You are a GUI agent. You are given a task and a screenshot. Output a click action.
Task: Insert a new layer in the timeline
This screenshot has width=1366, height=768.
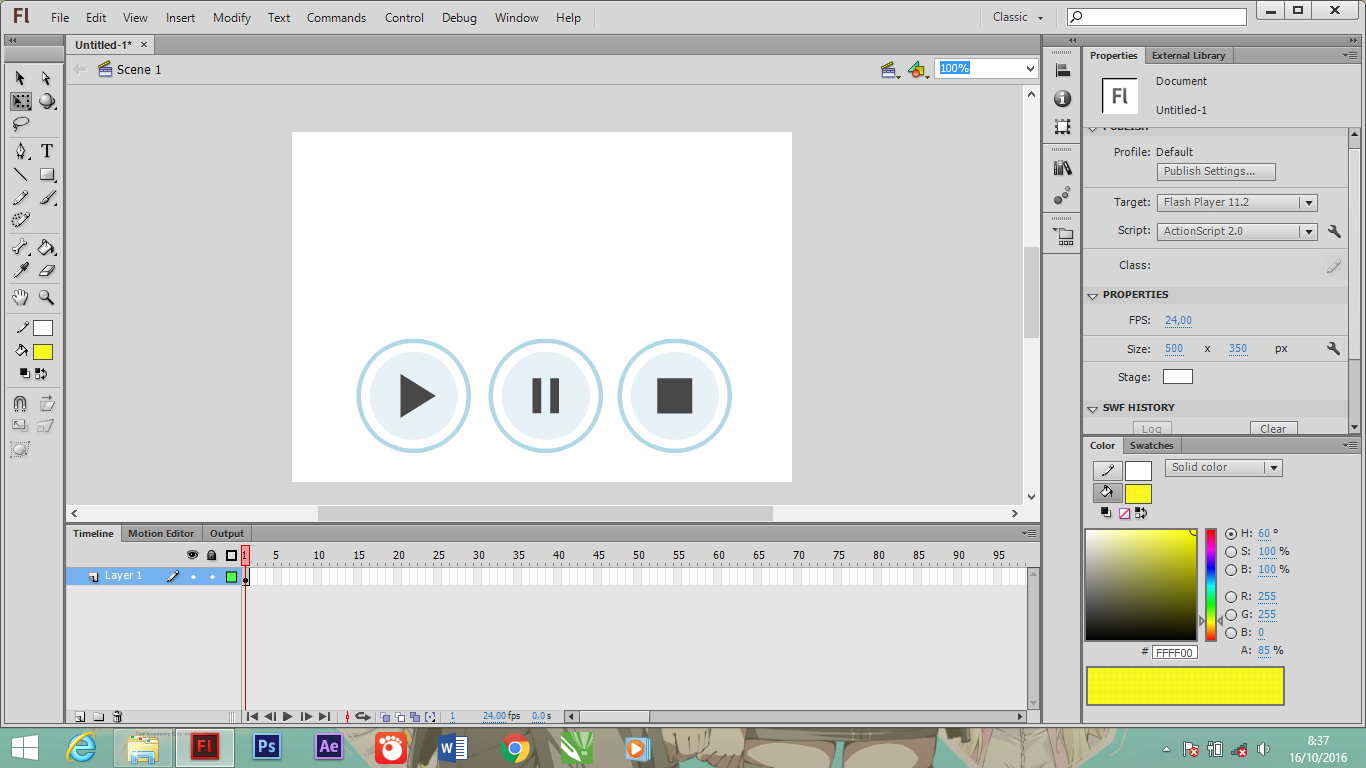pos(79,716)
